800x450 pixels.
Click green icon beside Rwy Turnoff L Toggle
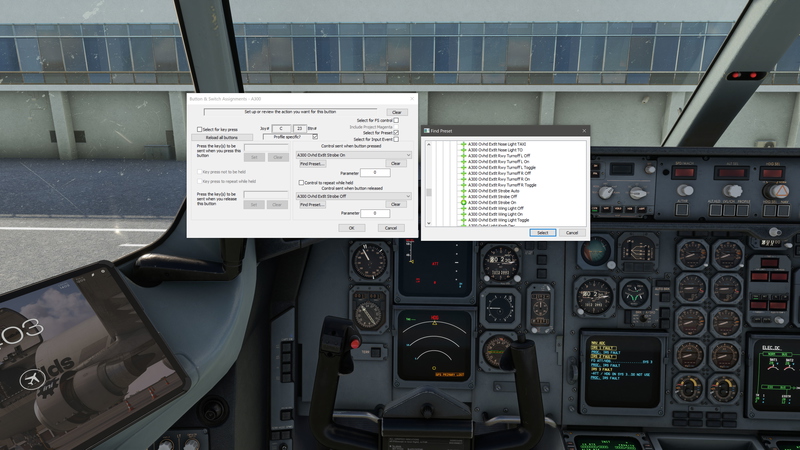[463, 167]
